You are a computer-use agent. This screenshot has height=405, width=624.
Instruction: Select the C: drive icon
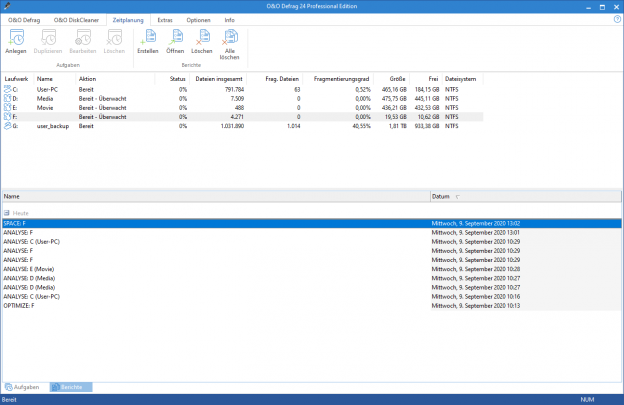[x=10, y=90]
